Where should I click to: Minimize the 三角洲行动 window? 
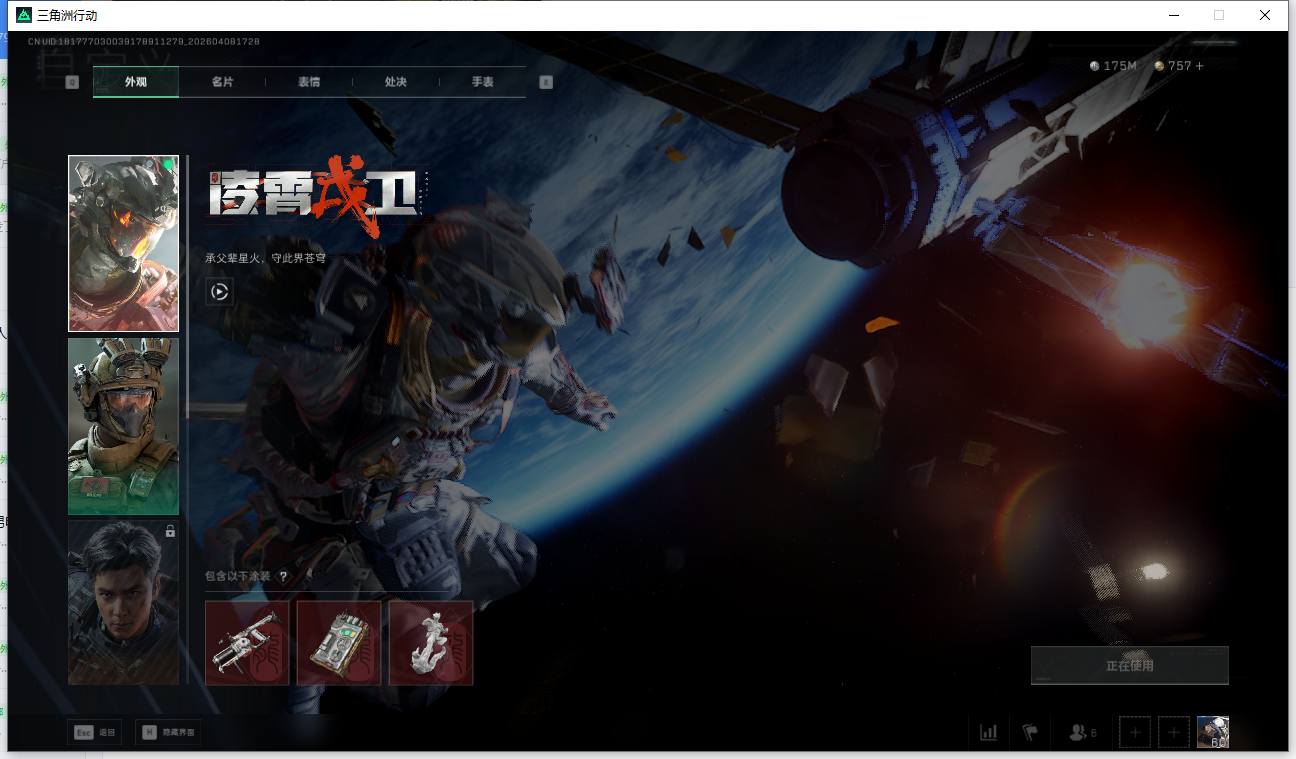pos(1173,15)
